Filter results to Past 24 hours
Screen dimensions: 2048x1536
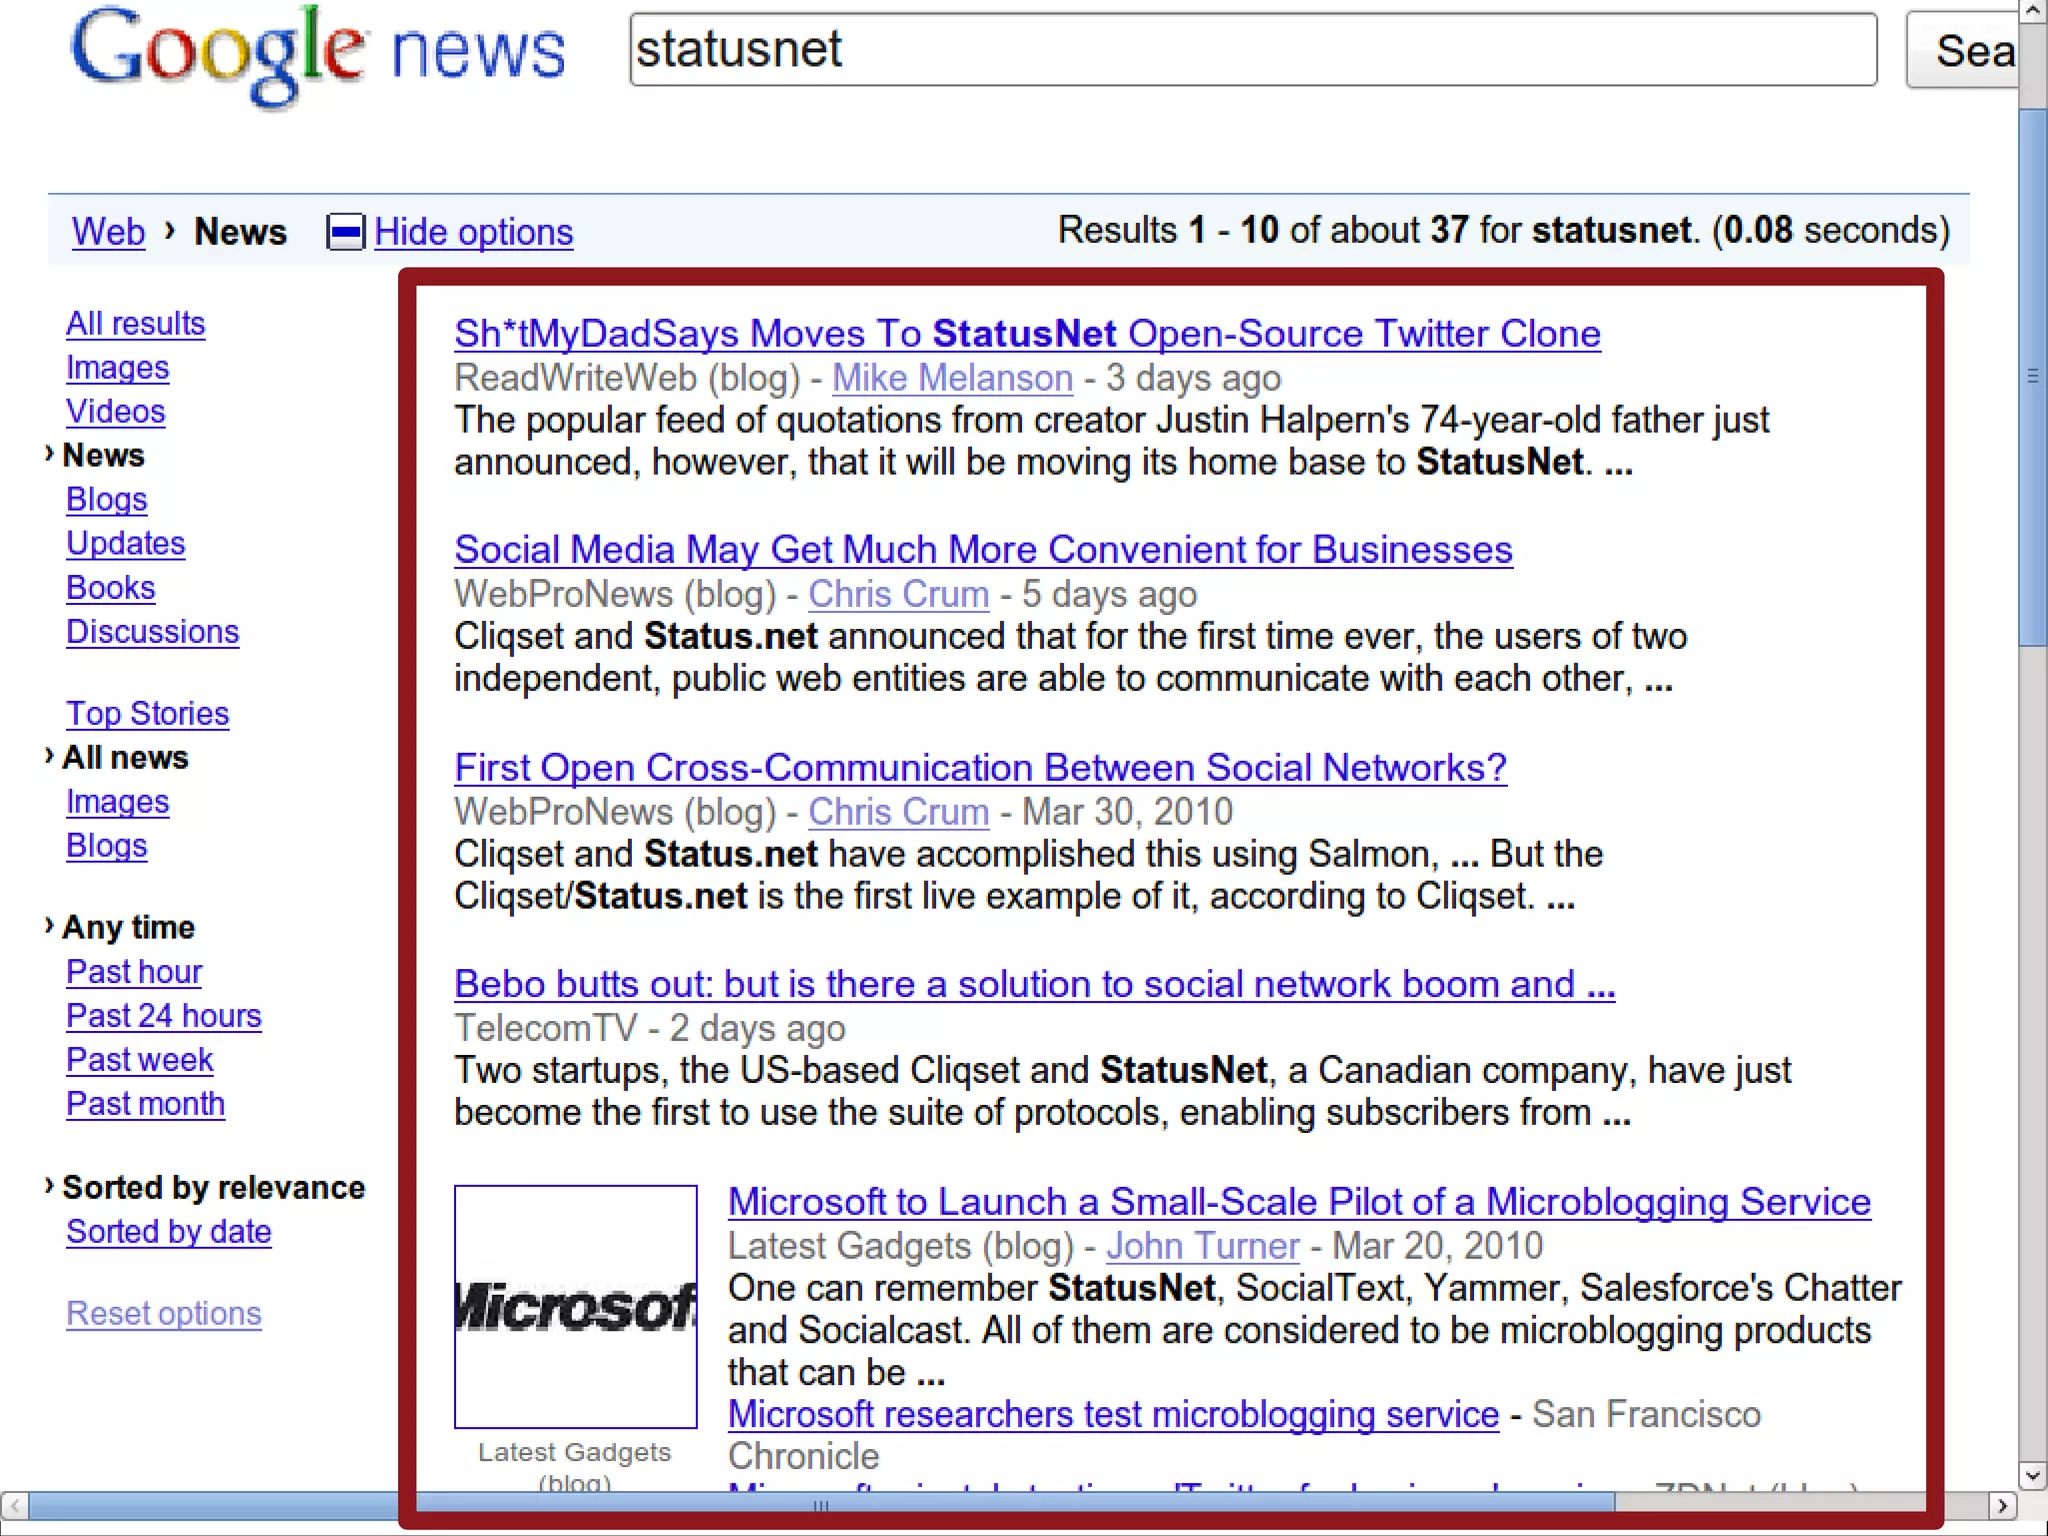(x=163, y=1015)
